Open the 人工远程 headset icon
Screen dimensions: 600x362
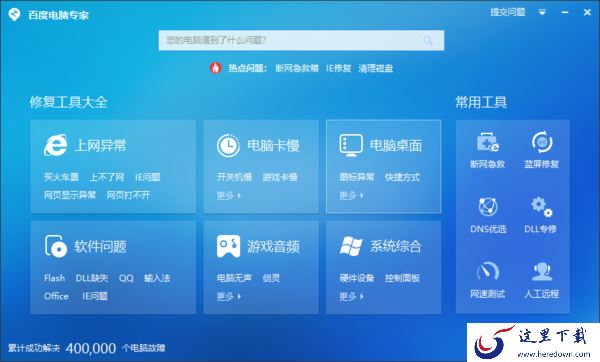[x=542, y=271]
